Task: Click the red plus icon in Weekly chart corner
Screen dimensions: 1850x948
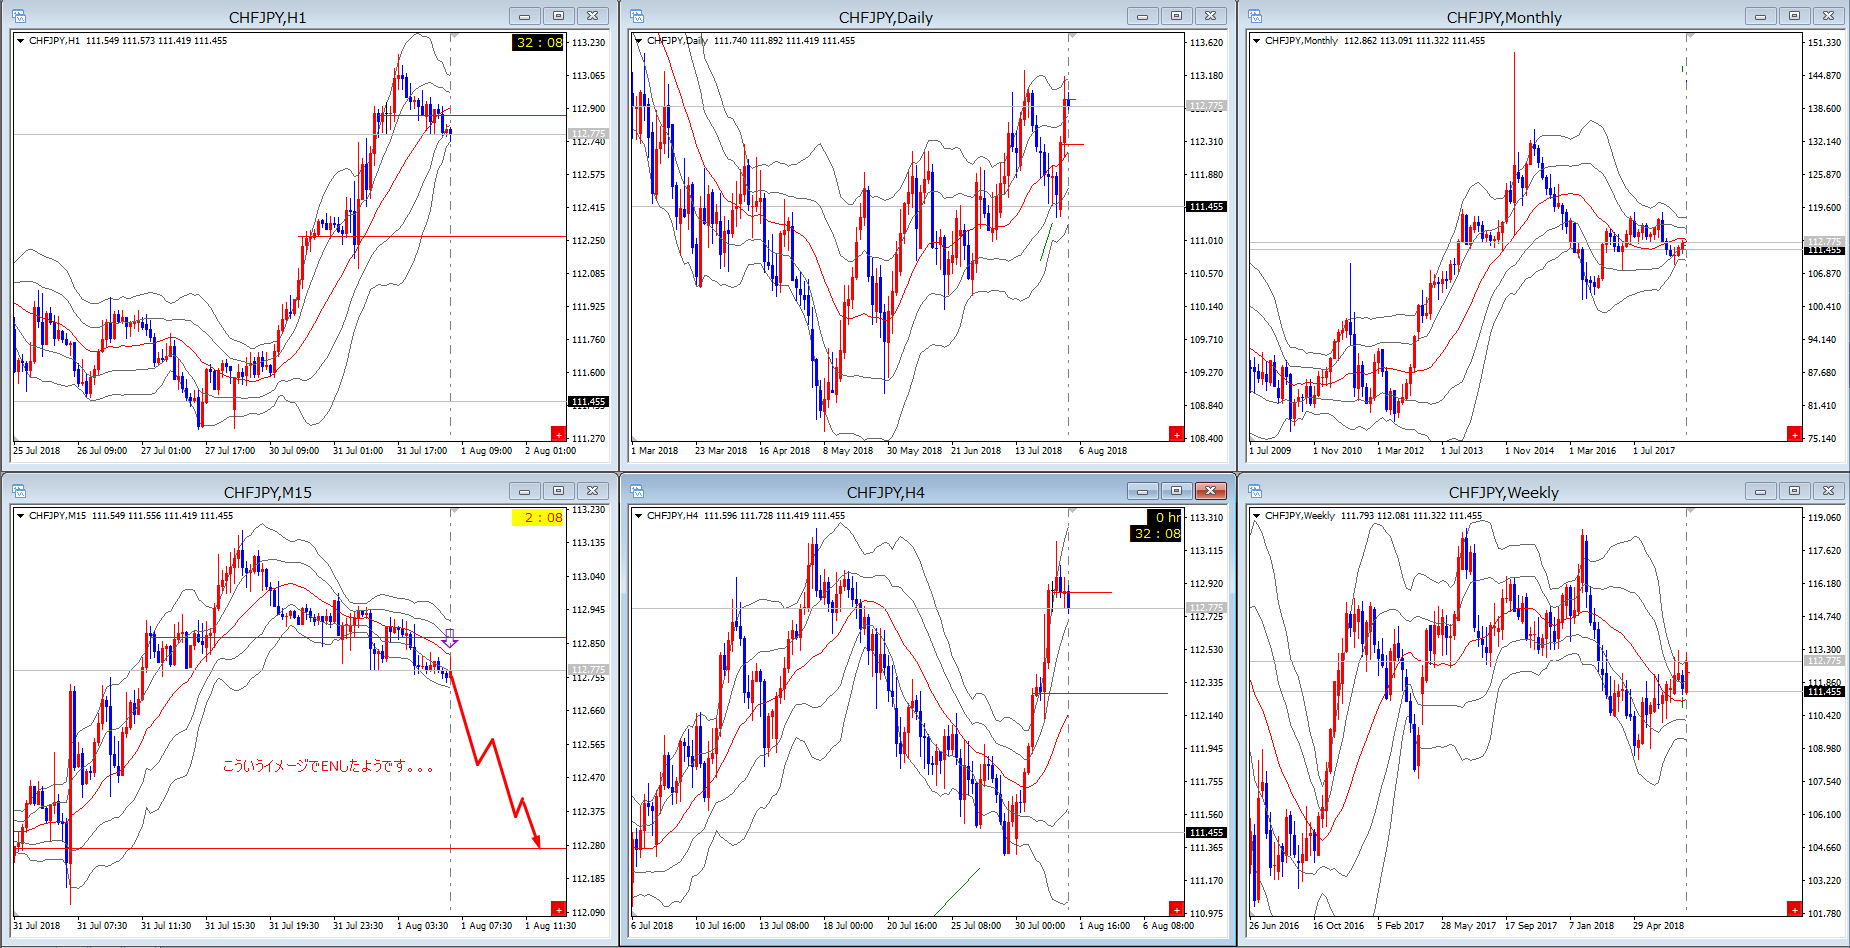Action: coord(1794,908)
